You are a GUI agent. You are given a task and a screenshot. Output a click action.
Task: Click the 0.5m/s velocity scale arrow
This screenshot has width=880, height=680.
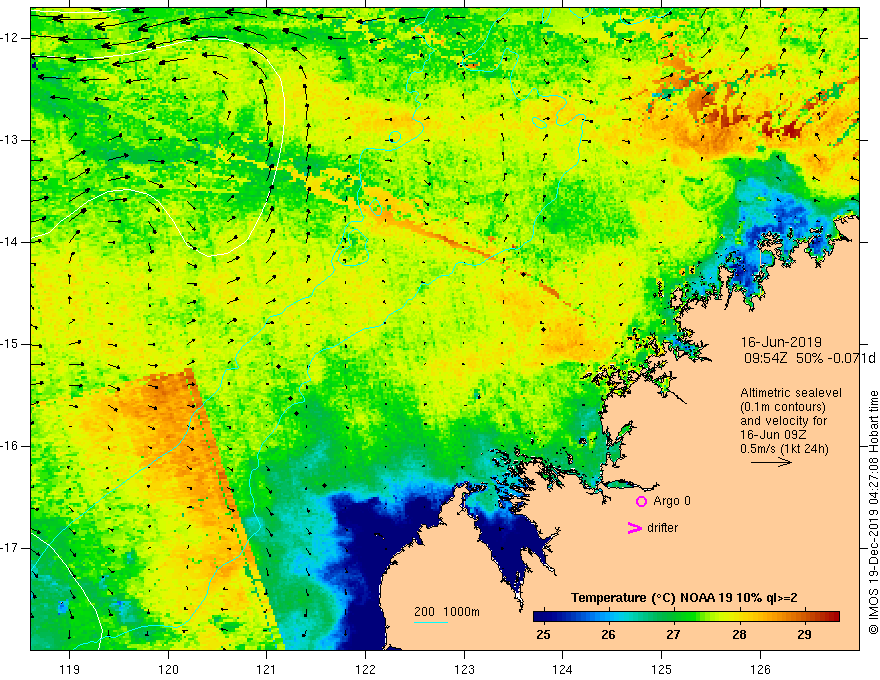point(771,462)
